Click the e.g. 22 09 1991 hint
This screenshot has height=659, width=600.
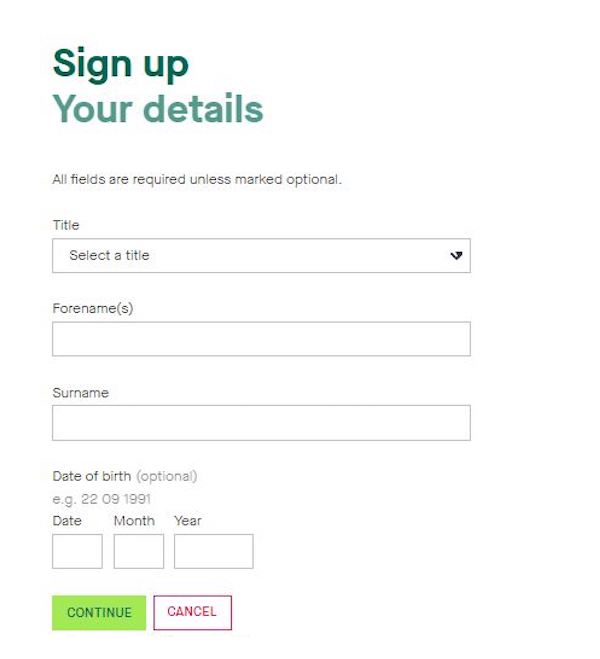point(102,499)
